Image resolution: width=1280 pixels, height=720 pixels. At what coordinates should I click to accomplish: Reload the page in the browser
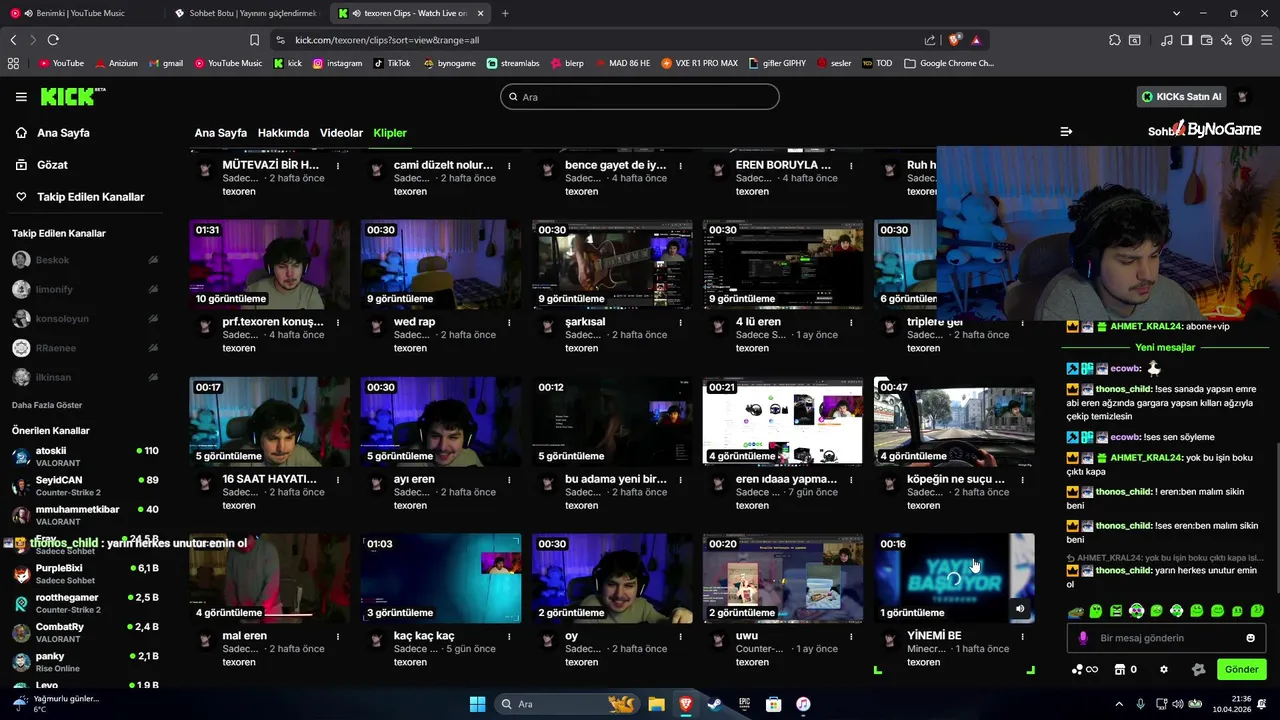53,40
